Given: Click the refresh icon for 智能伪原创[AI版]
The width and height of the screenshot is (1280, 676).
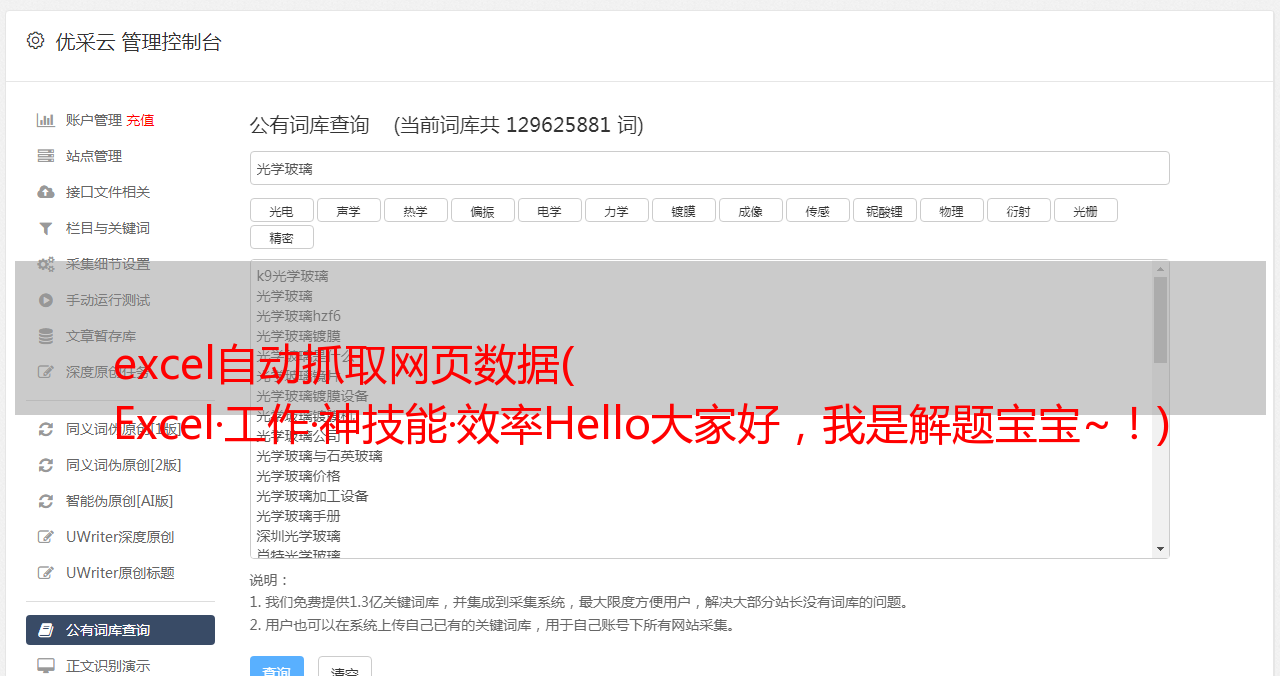Looking at the screenshot, I should click(45, 501).
